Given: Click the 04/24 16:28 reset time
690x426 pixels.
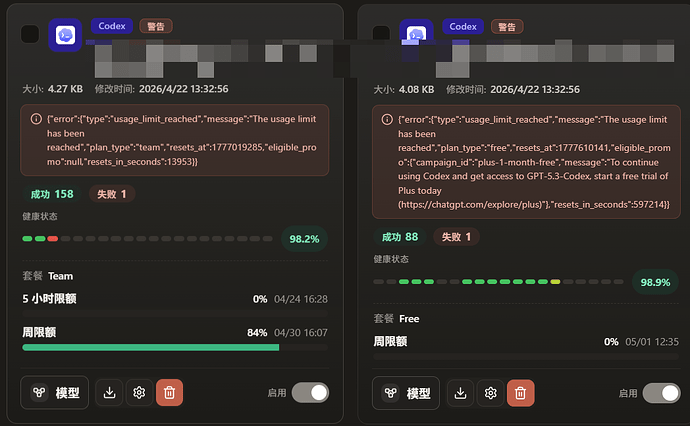Looking at the screenshot, I should click(x=301, y=299).
